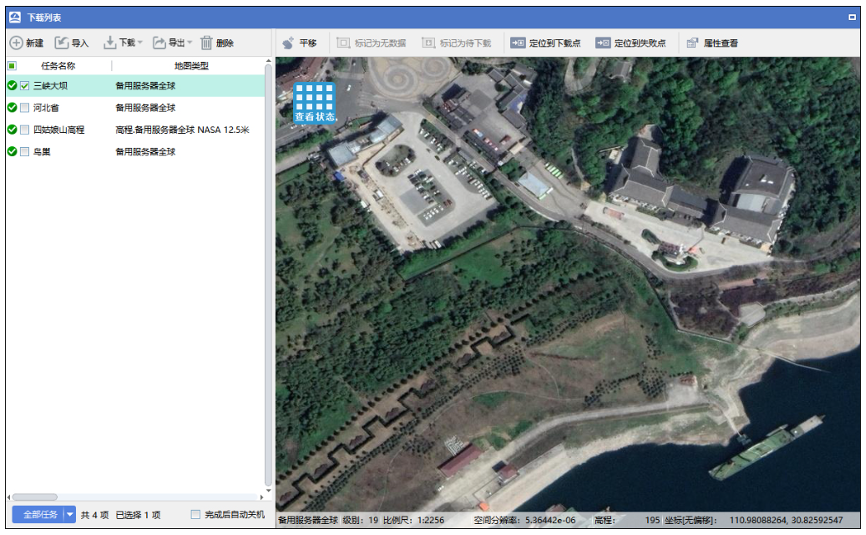Image resolution: width=866 pixels, height=535 pixels.
Task: Click the horizontal scrollbar of task list
Action: pos(34,497)
